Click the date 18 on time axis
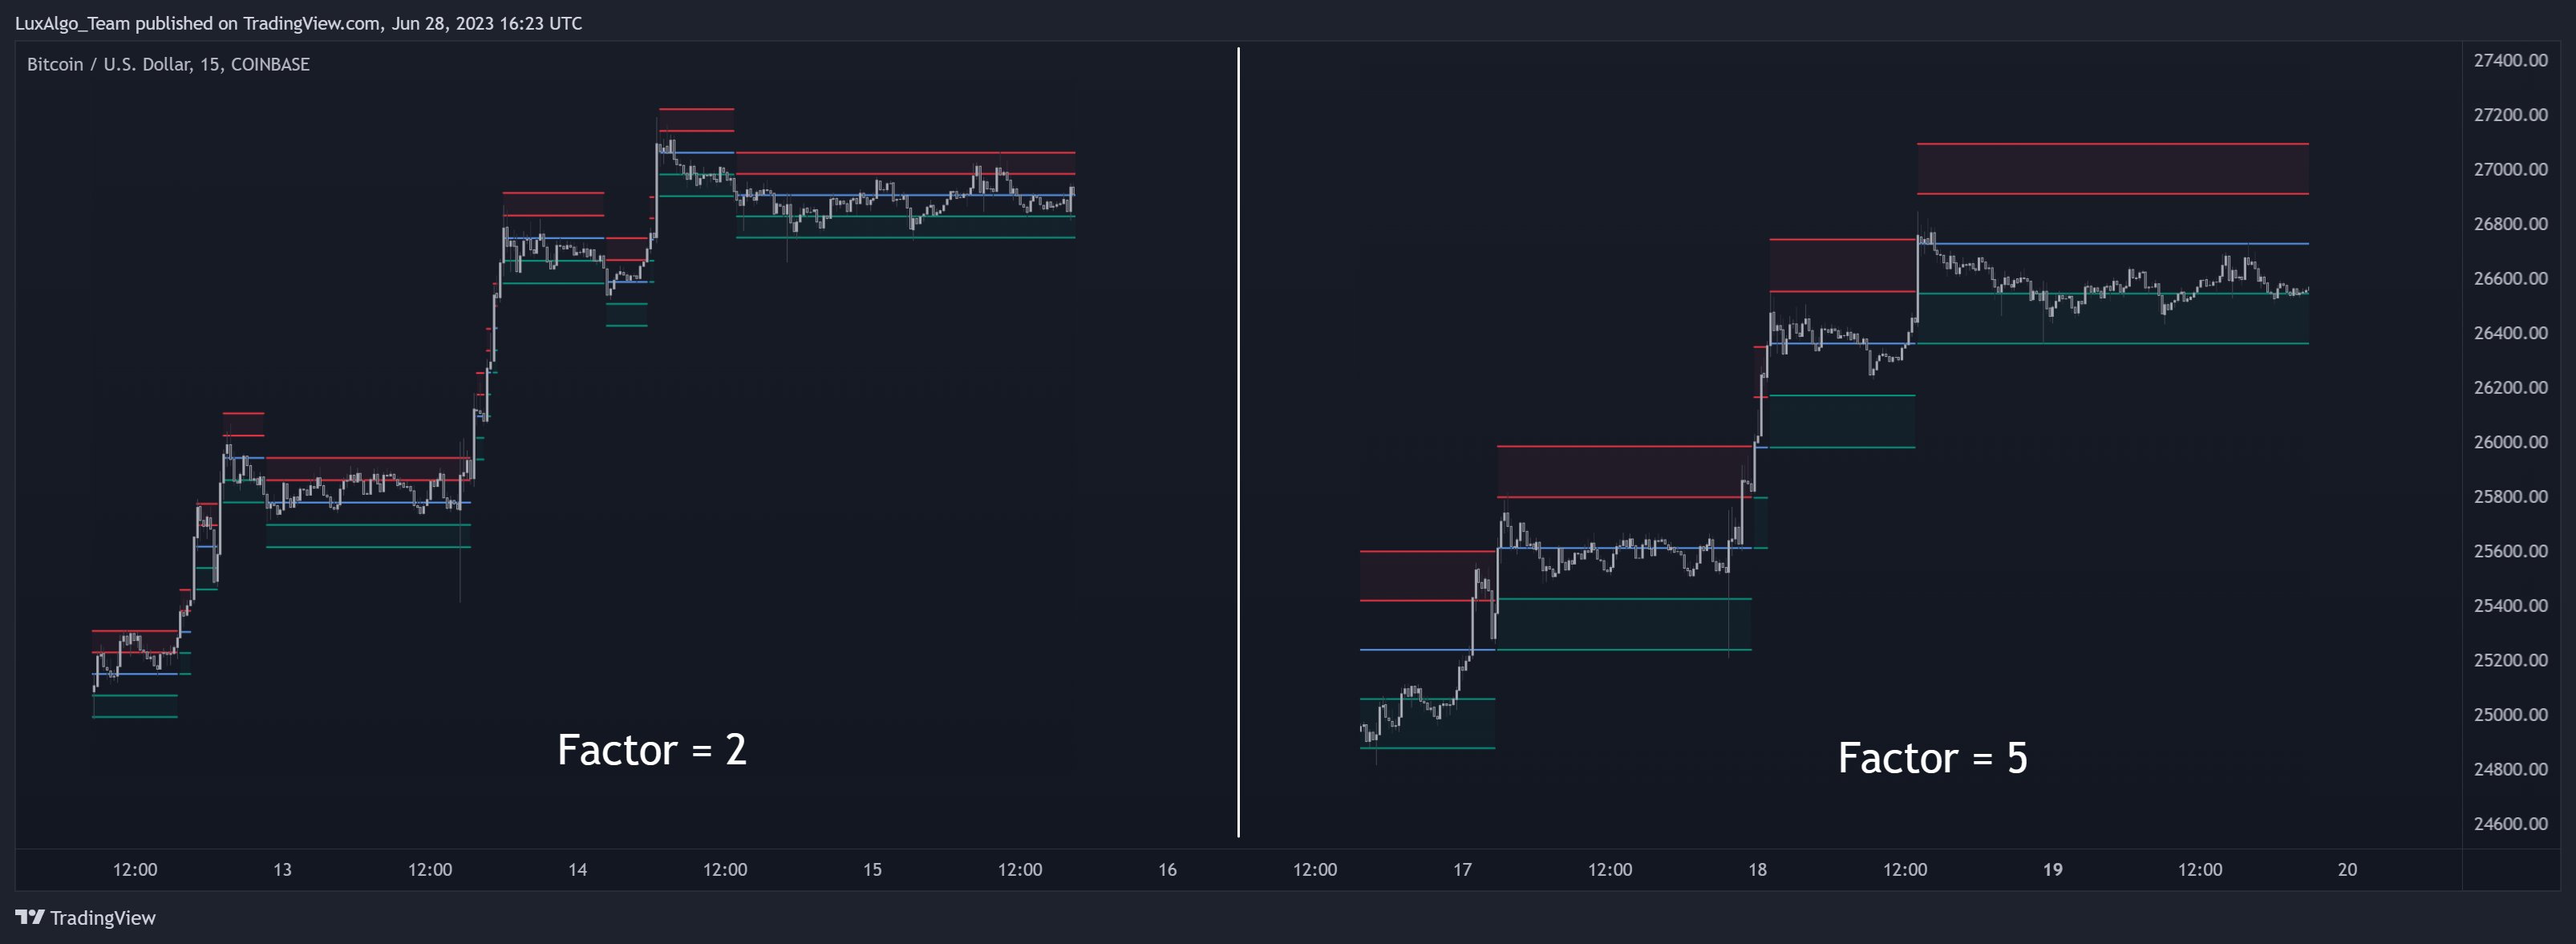The width and height of the screenshot is (2576, 944). pyautogui.click(x=1757, y=869)
